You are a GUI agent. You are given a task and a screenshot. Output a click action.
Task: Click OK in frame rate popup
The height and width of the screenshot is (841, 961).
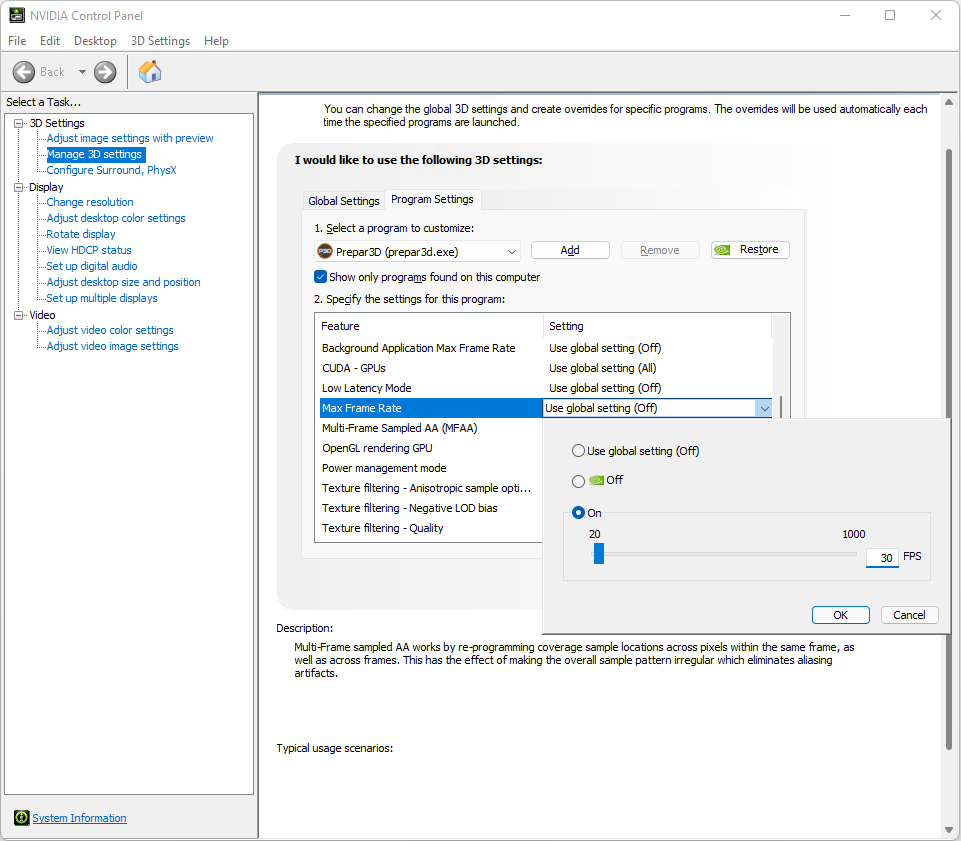pos(840,615)
